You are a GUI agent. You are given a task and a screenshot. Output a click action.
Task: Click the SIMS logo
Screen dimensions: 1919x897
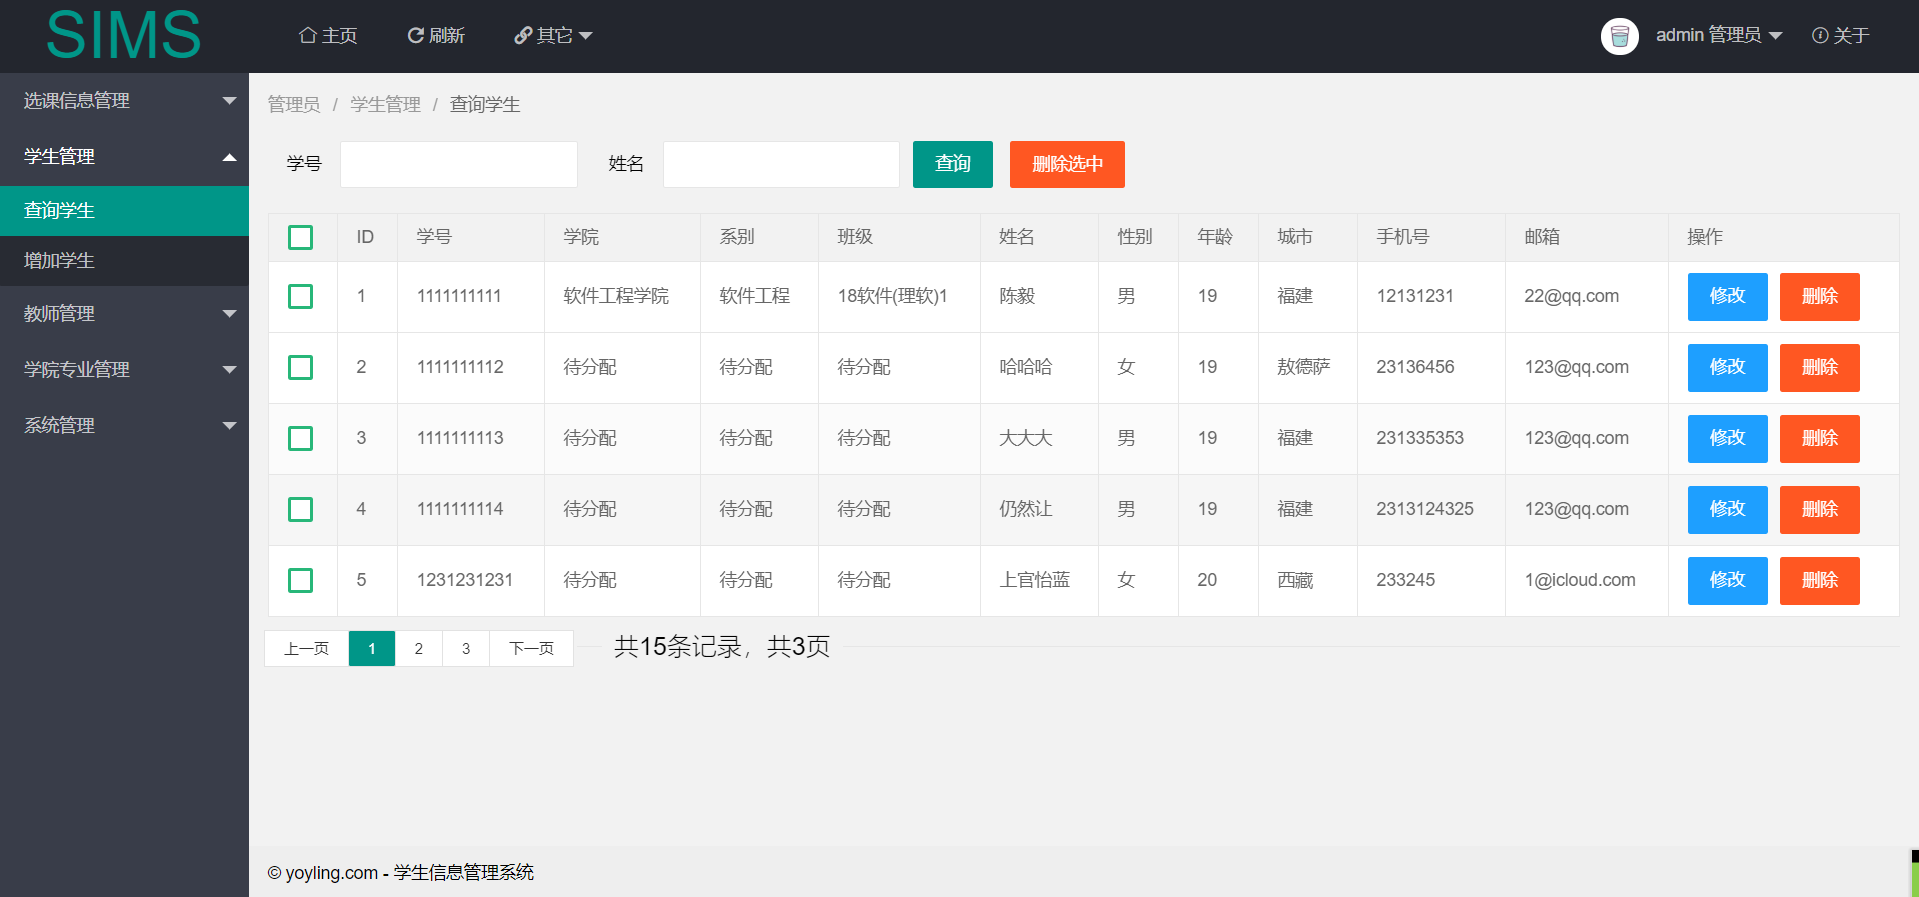123,35
